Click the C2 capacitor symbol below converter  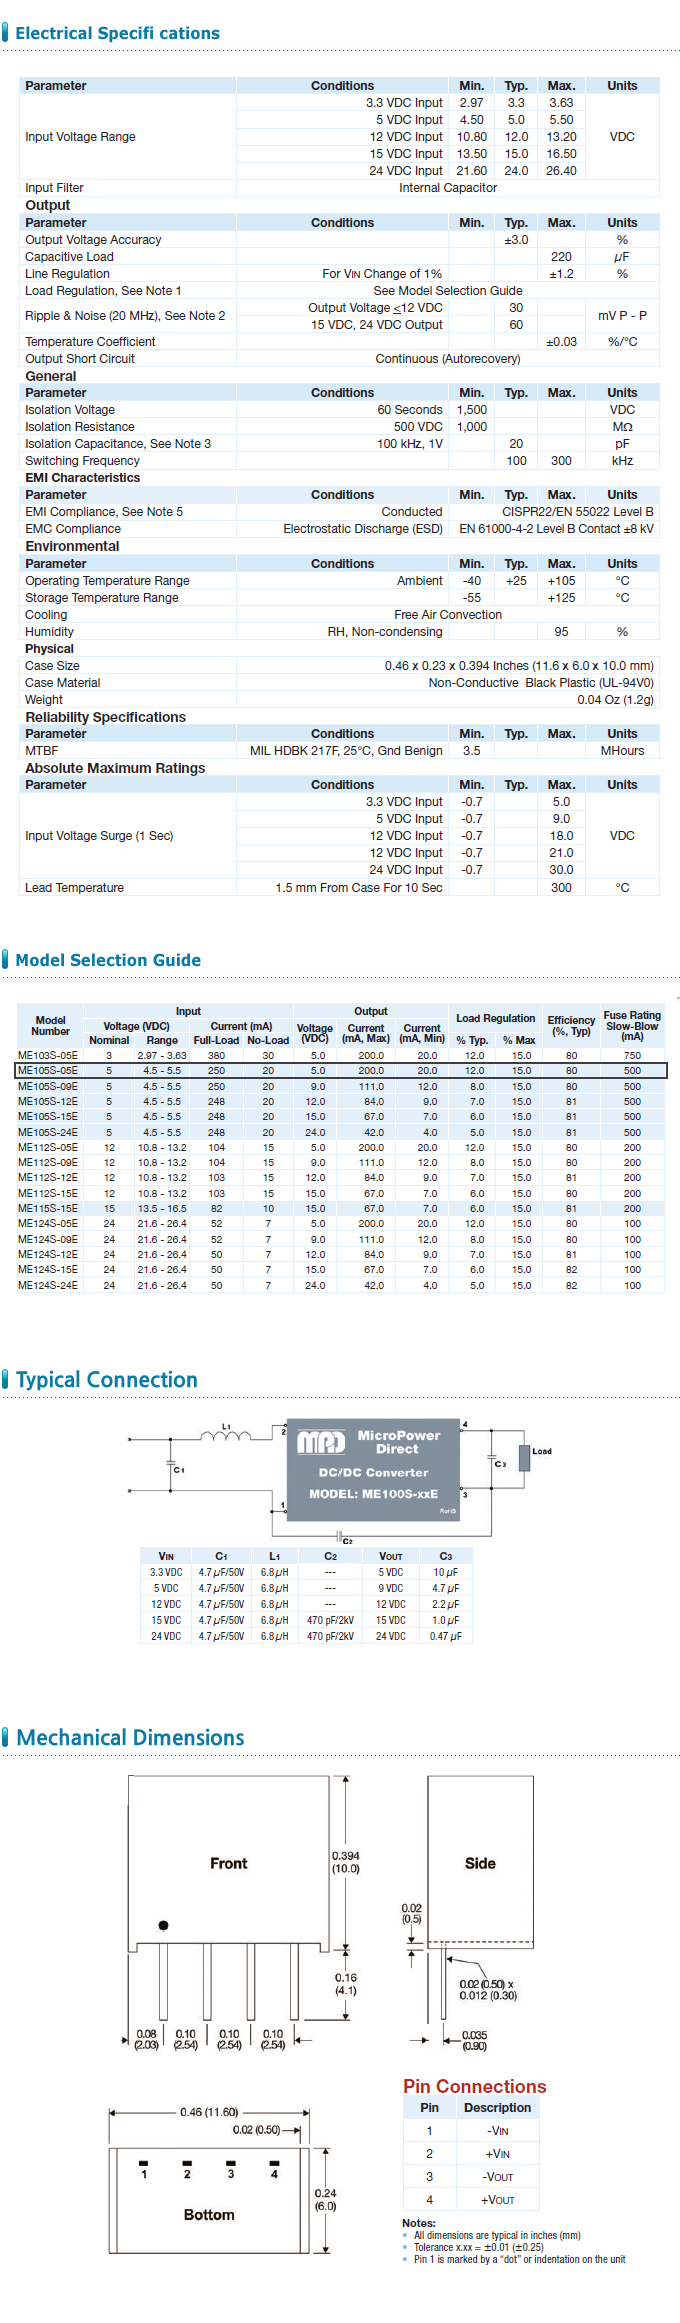340,1536
